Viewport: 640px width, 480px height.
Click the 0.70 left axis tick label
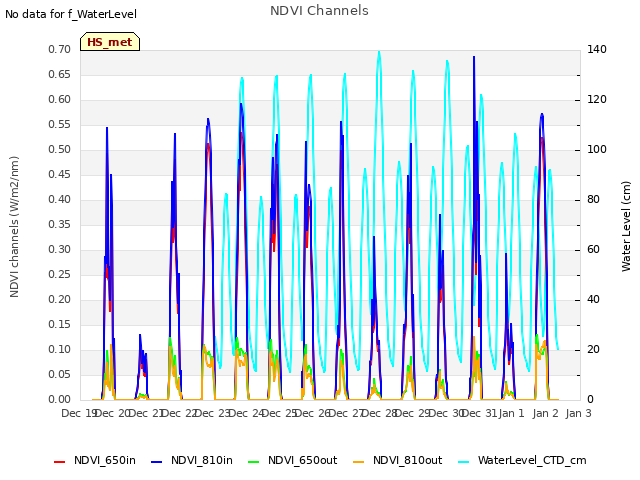59,49
